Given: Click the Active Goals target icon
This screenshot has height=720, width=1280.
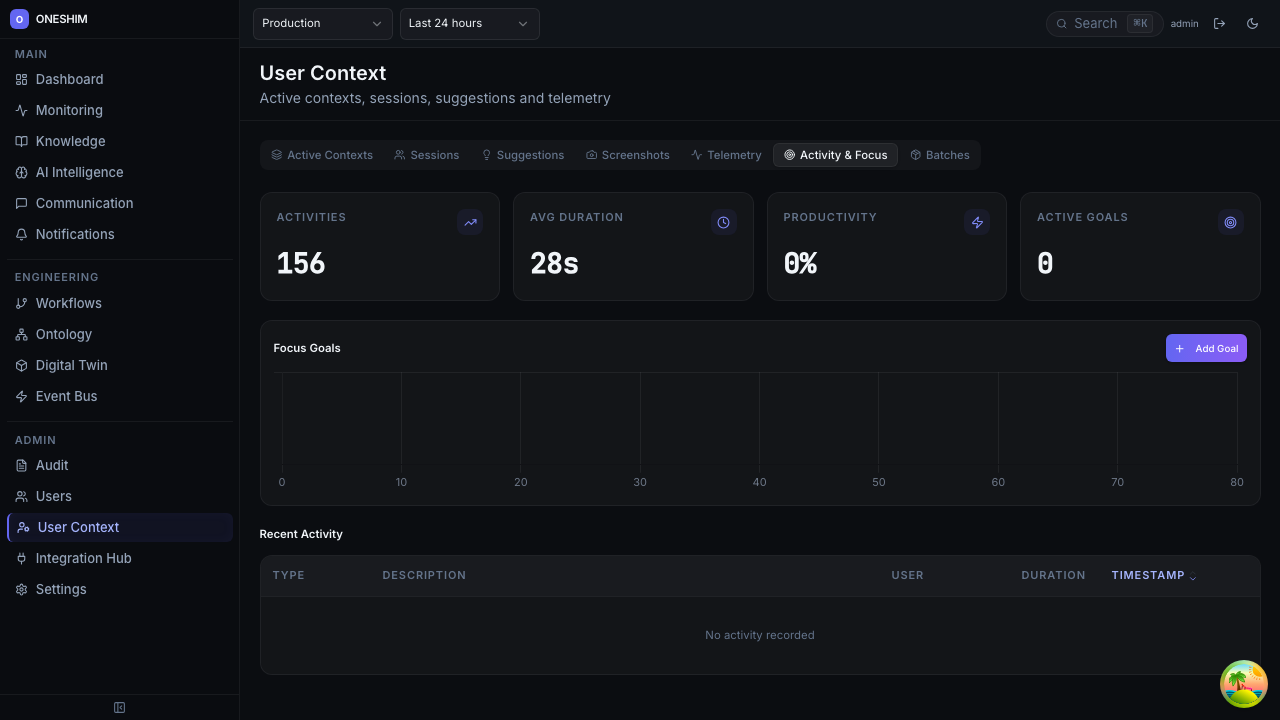Looking at the screenshot, I should click(1230, 223).
